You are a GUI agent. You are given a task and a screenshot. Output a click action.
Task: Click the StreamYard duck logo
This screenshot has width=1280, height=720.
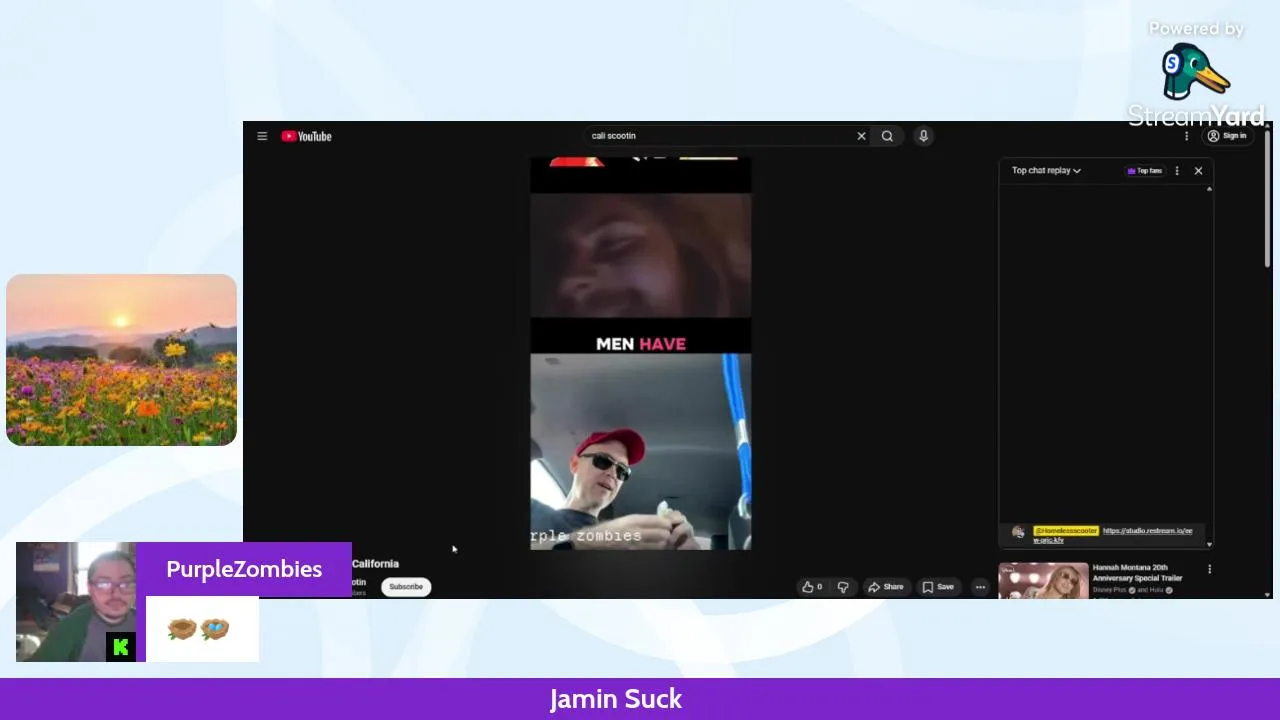coord(1194,72)
